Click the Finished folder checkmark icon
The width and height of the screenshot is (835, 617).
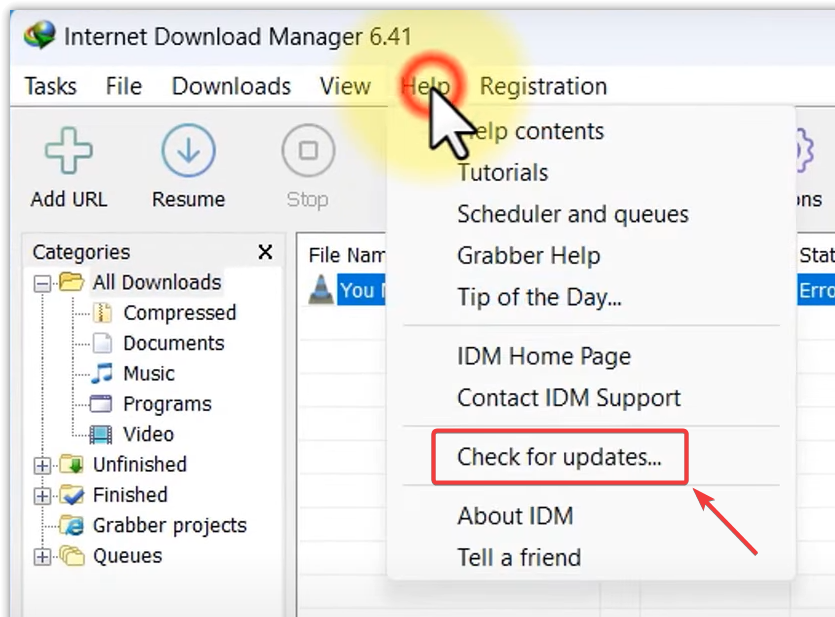tap(72, 495)
